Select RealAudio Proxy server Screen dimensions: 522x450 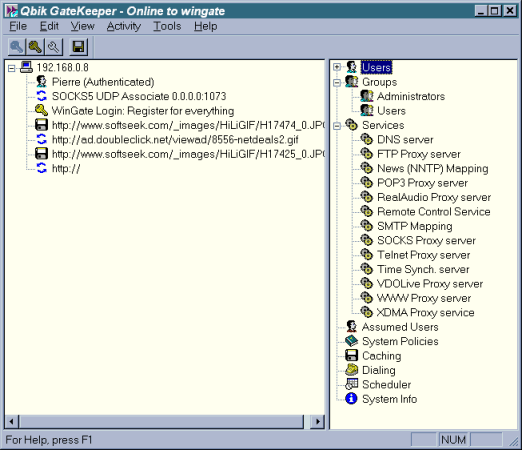click(x=434, y=197)
